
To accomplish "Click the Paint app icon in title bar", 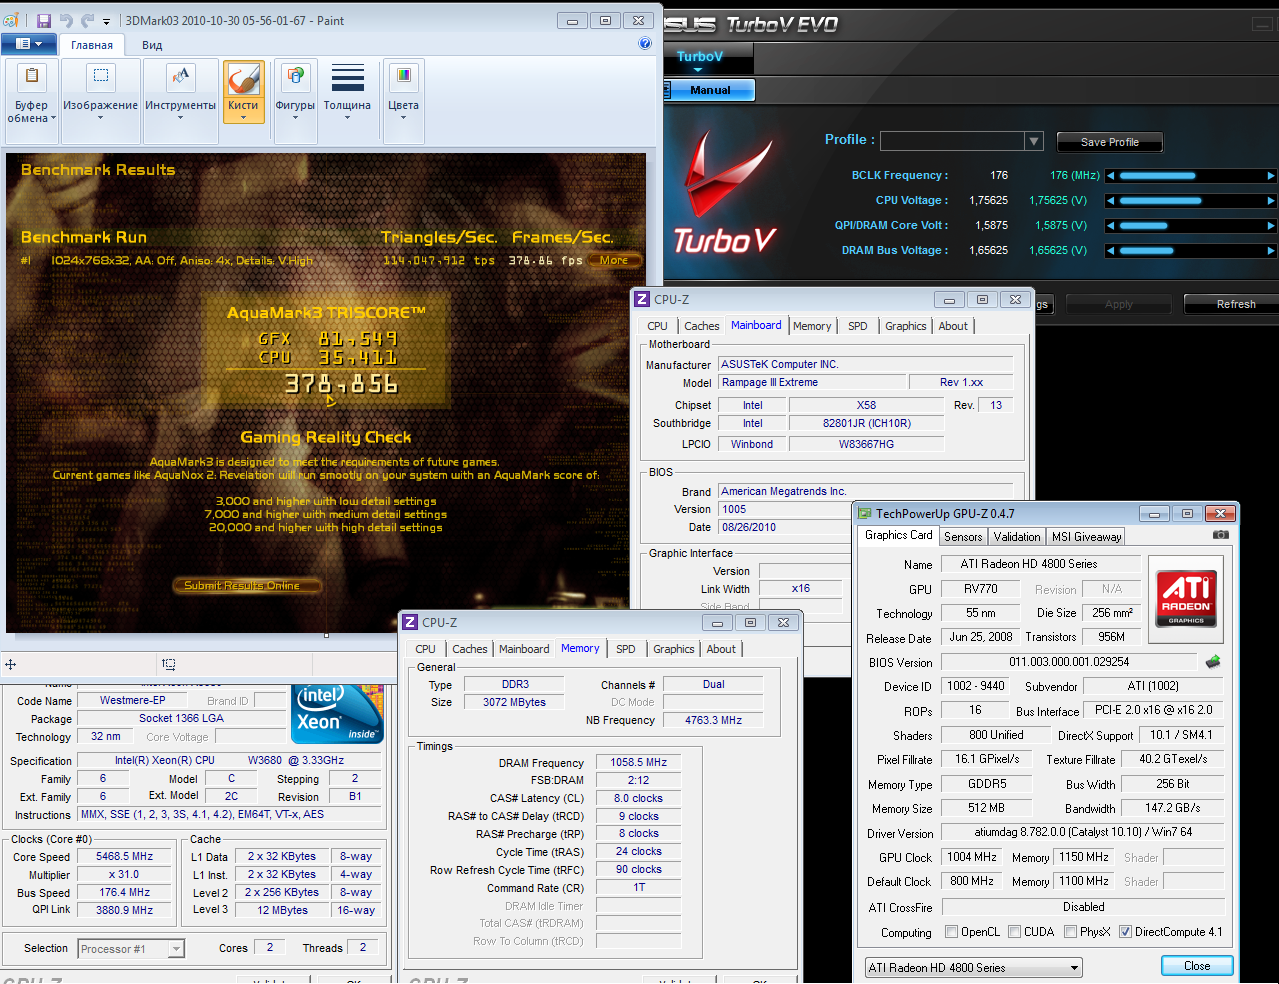I will point(12,20).
